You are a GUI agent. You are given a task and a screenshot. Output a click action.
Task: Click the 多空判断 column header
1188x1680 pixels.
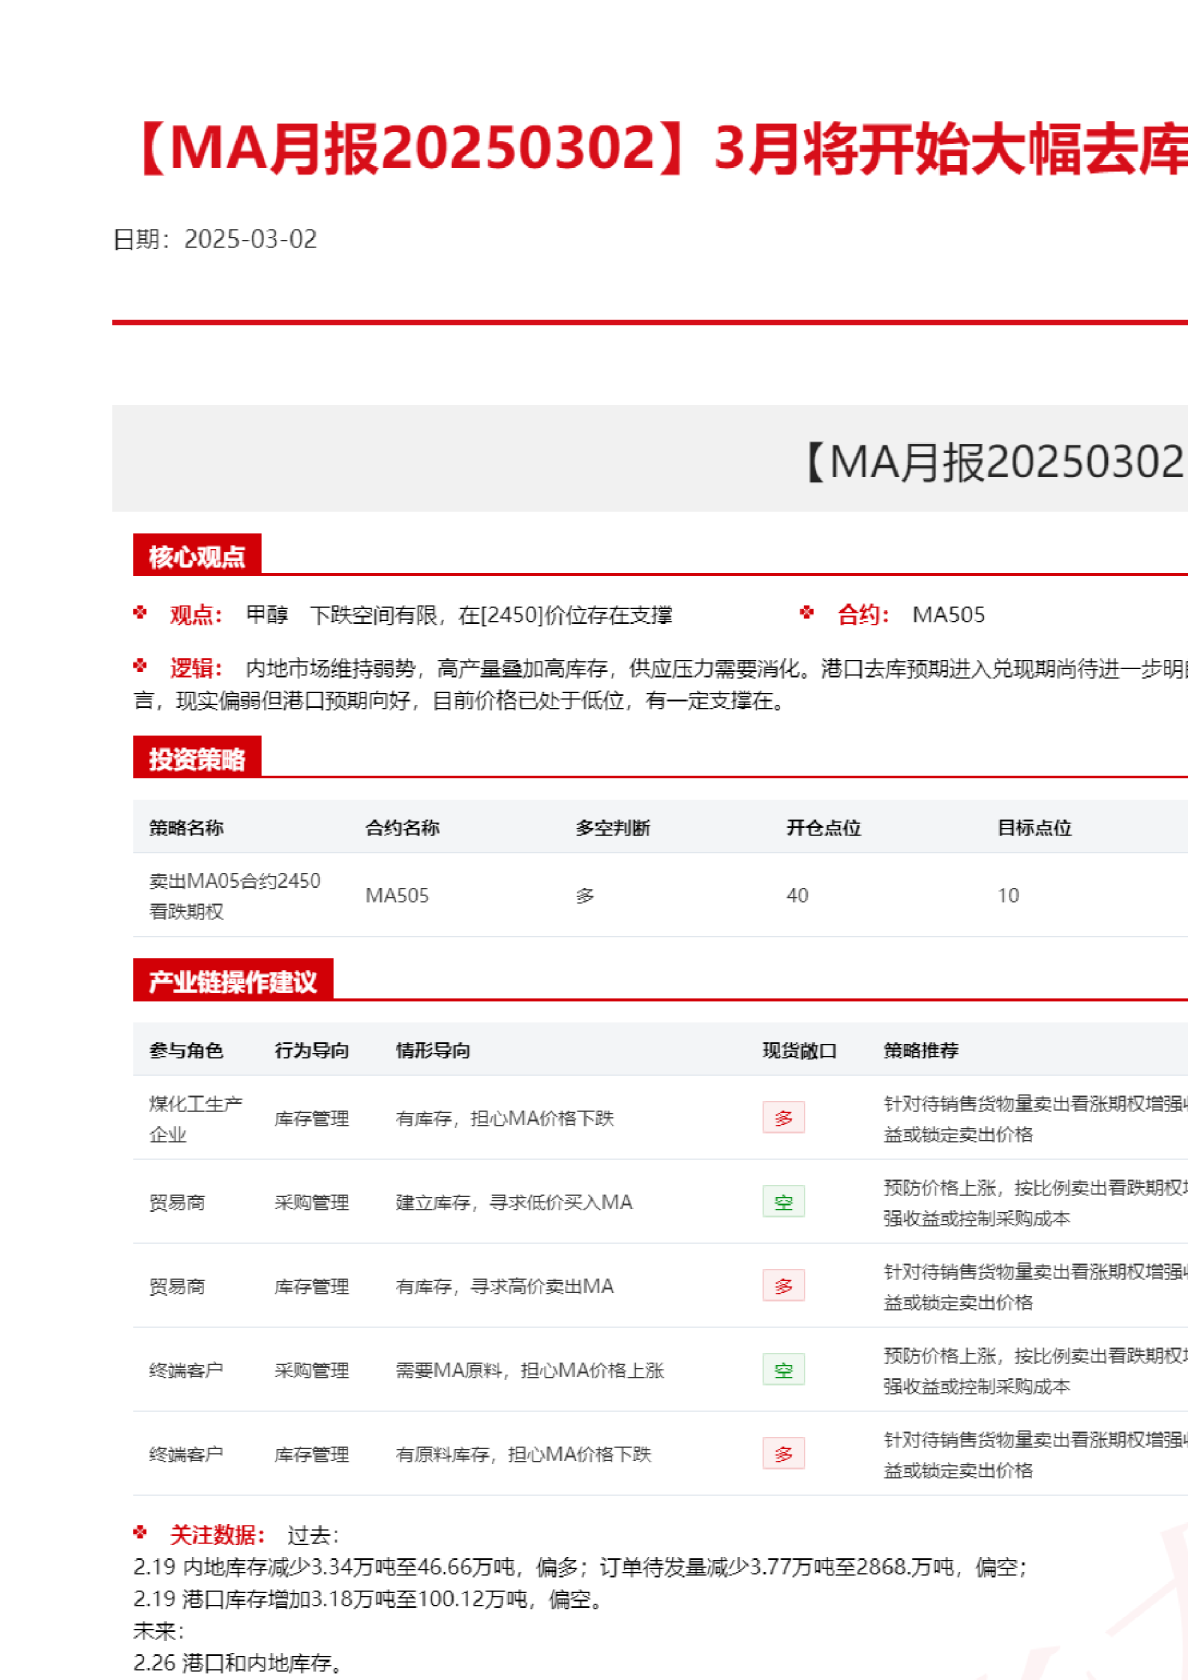coord(613,828)
